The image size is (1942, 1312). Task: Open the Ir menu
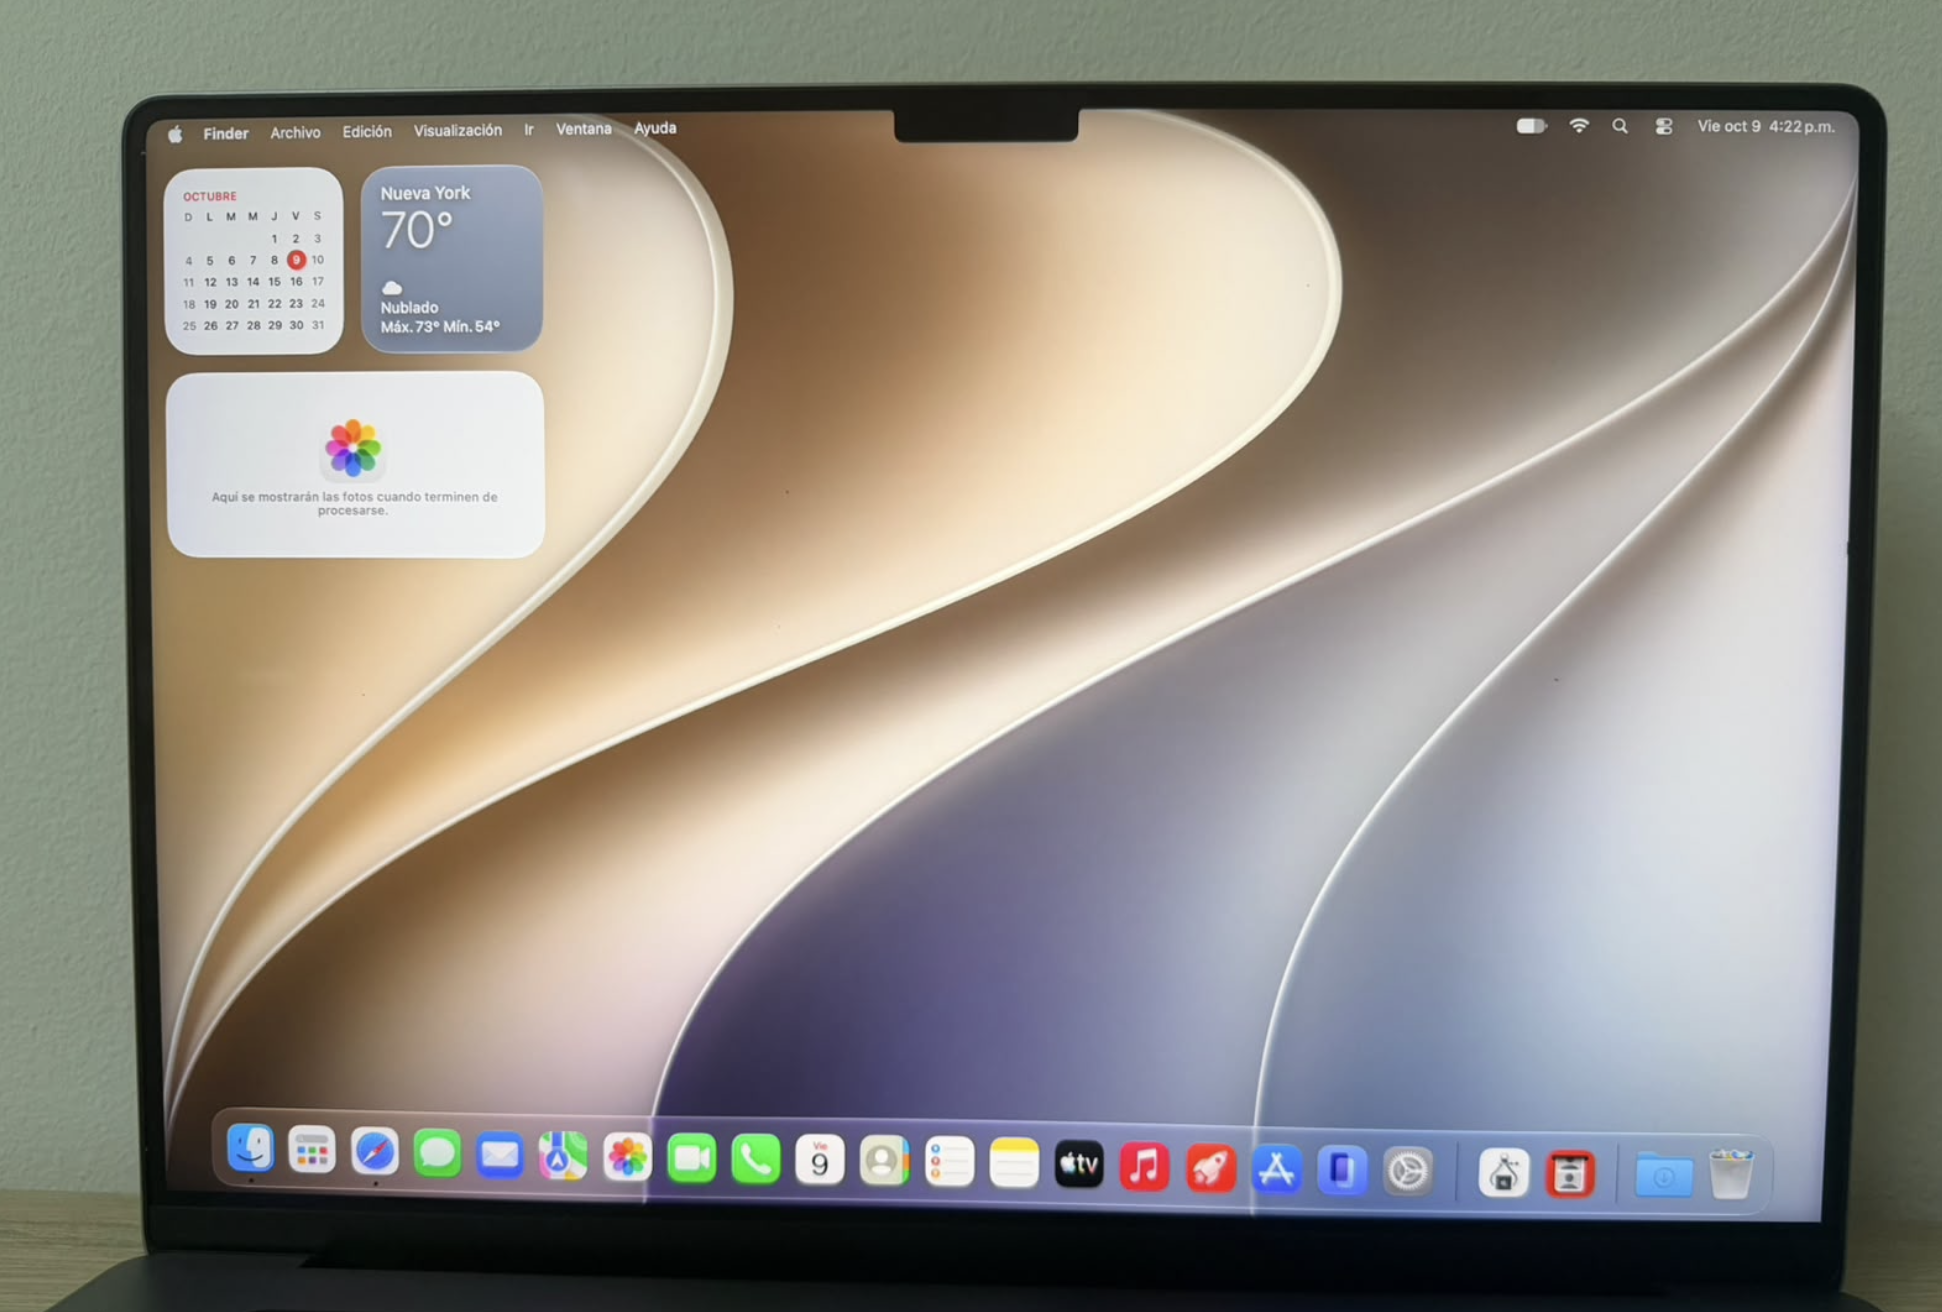click(x=529, y=130)
